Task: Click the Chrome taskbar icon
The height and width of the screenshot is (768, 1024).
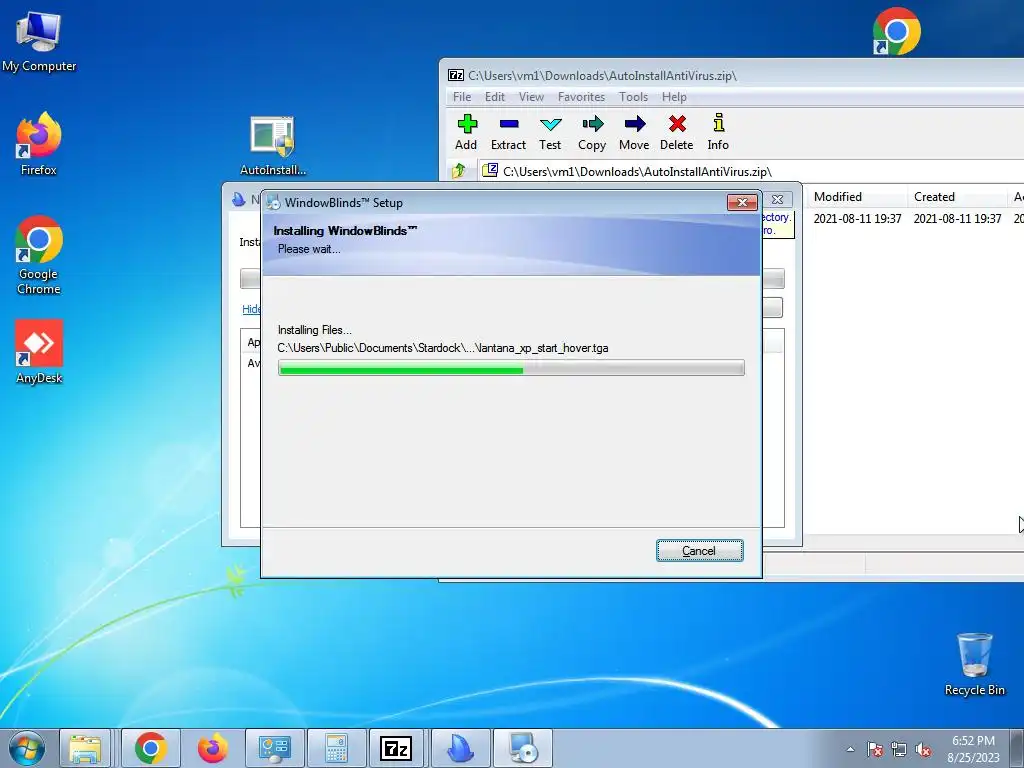Action: [151, 748]
